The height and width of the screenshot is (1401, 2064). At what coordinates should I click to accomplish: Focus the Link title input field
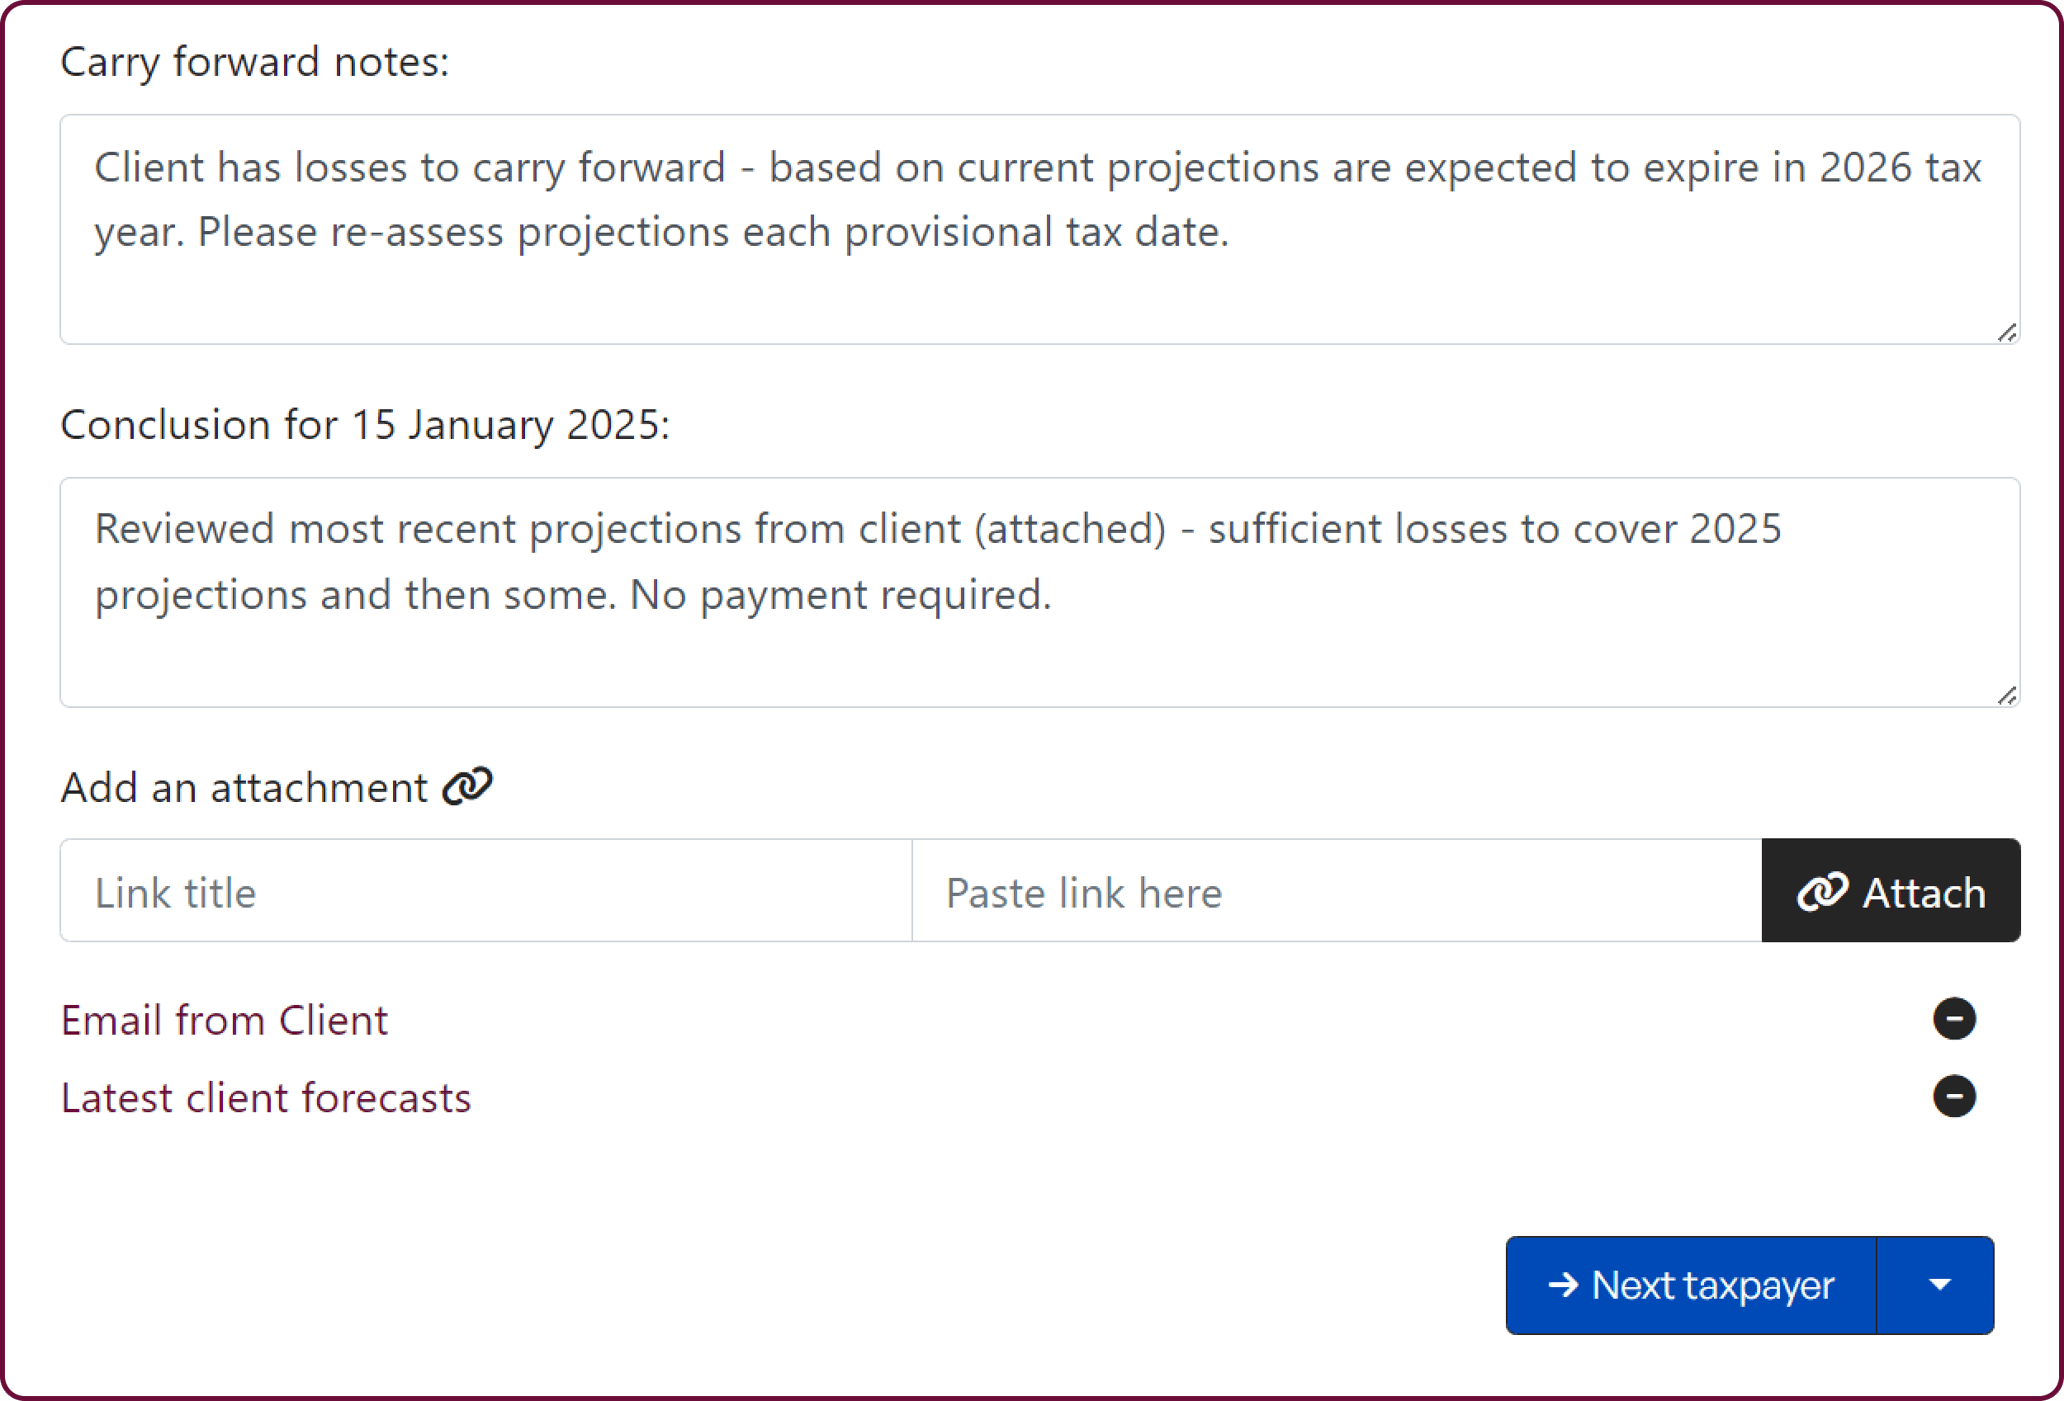[x=486, y=891]
